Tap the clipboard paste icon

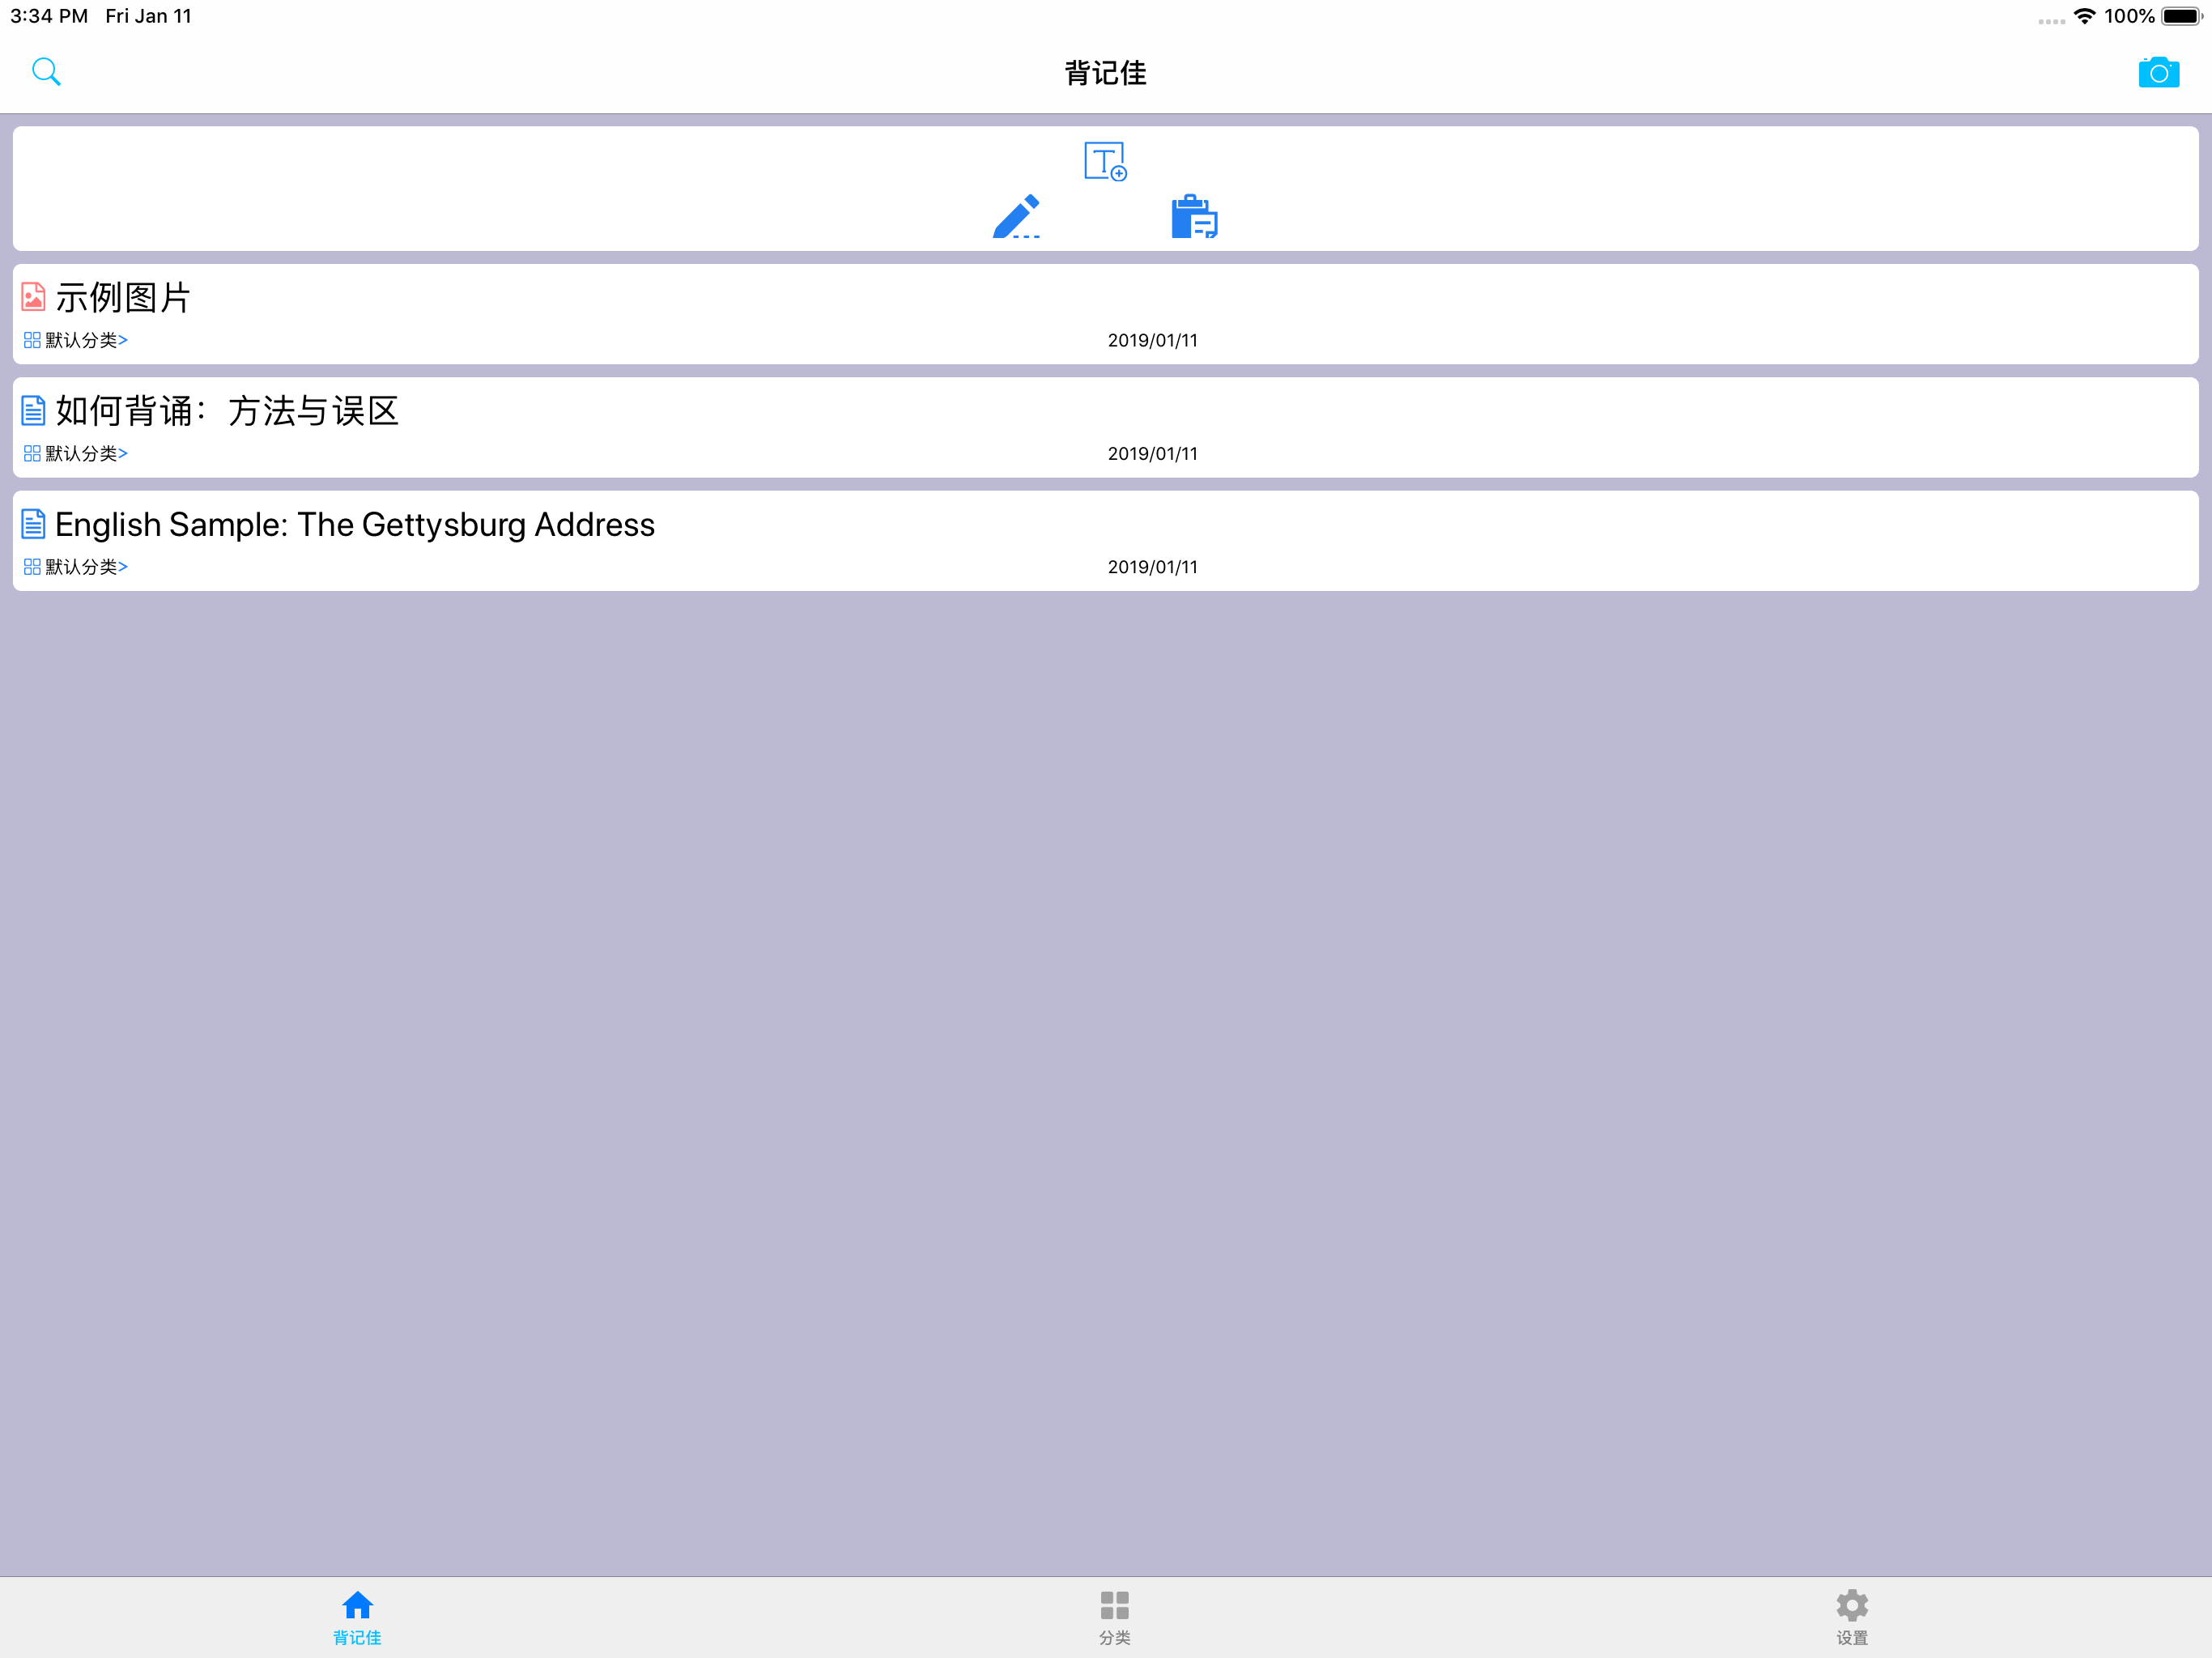tap(1194, 216)
